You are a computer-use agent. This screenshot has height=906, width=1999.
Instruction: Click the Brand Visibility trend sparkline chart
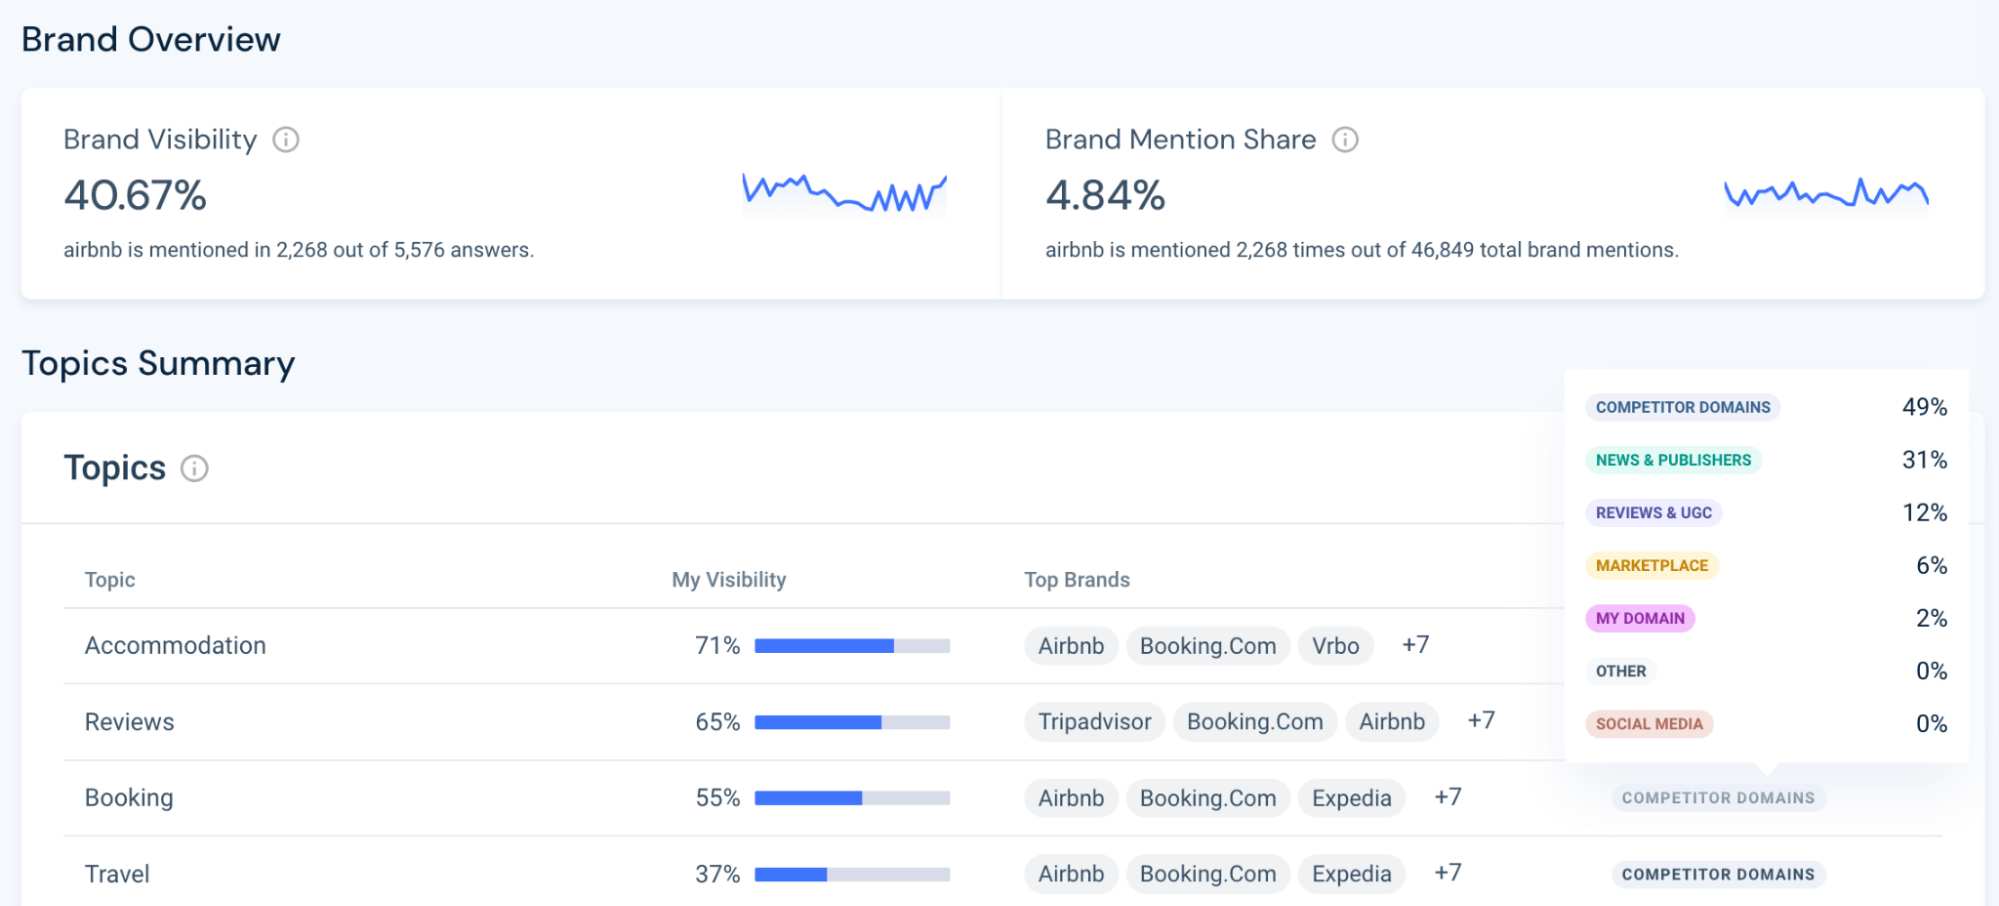point(845,192)
